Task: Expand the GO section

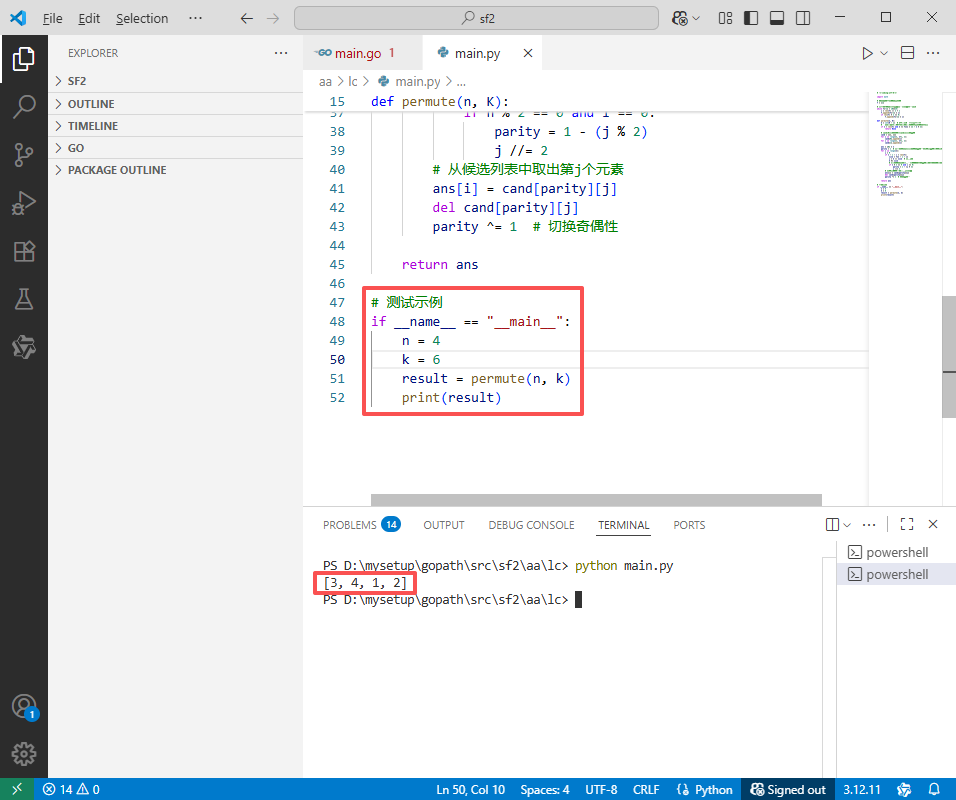Action: [176, 148]
